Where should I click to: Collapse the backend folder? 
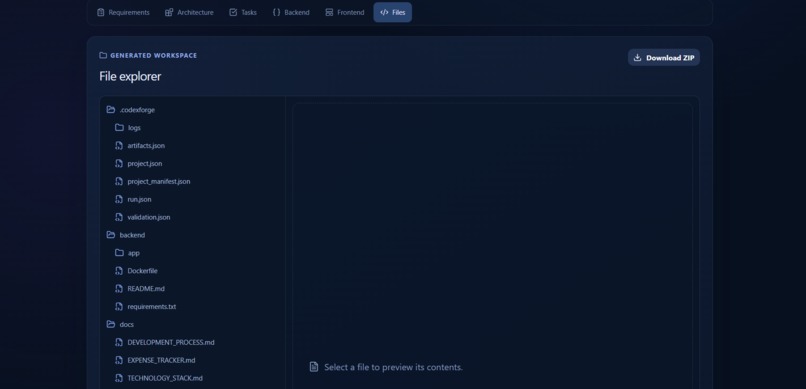[x=126, y=235]
